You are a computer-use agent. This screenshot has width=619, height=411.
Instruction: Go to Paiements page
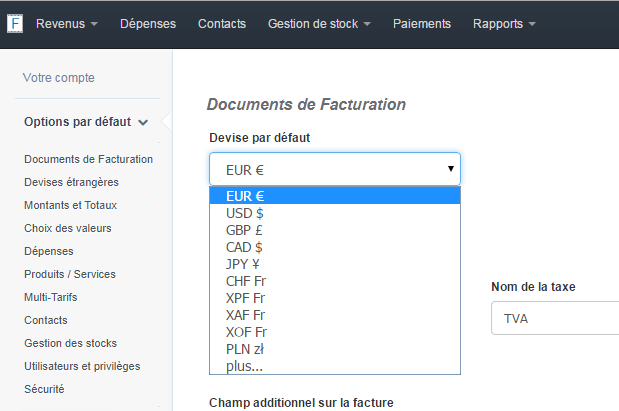coord(422,24)
